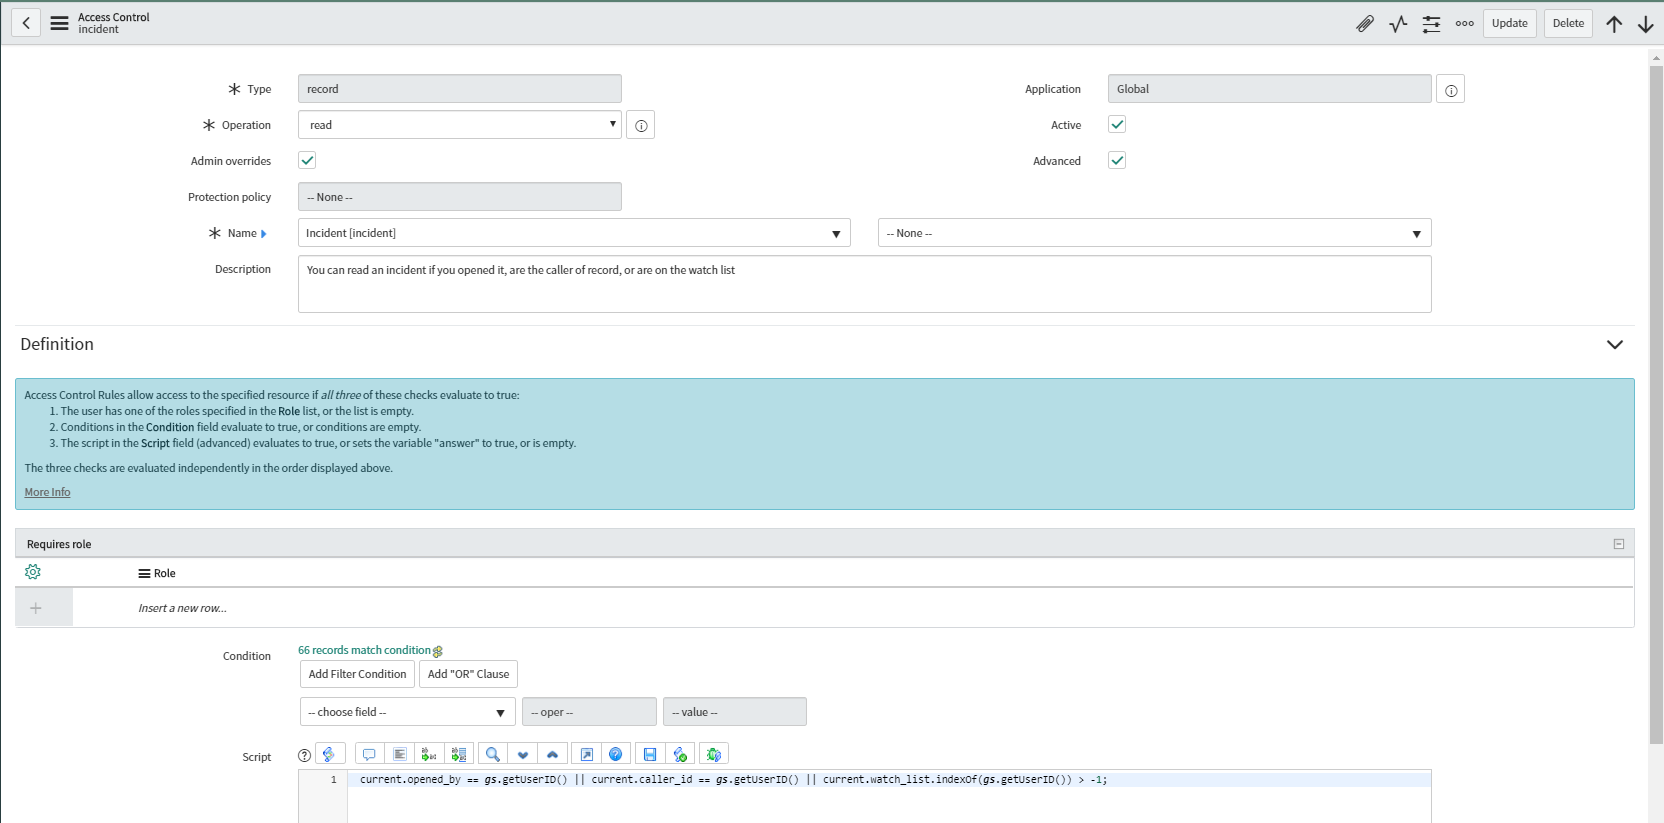The width and height of the screenshot is (1664, 823).
Task: Collapse the Definition section chevron
Action: (1615, 344)
